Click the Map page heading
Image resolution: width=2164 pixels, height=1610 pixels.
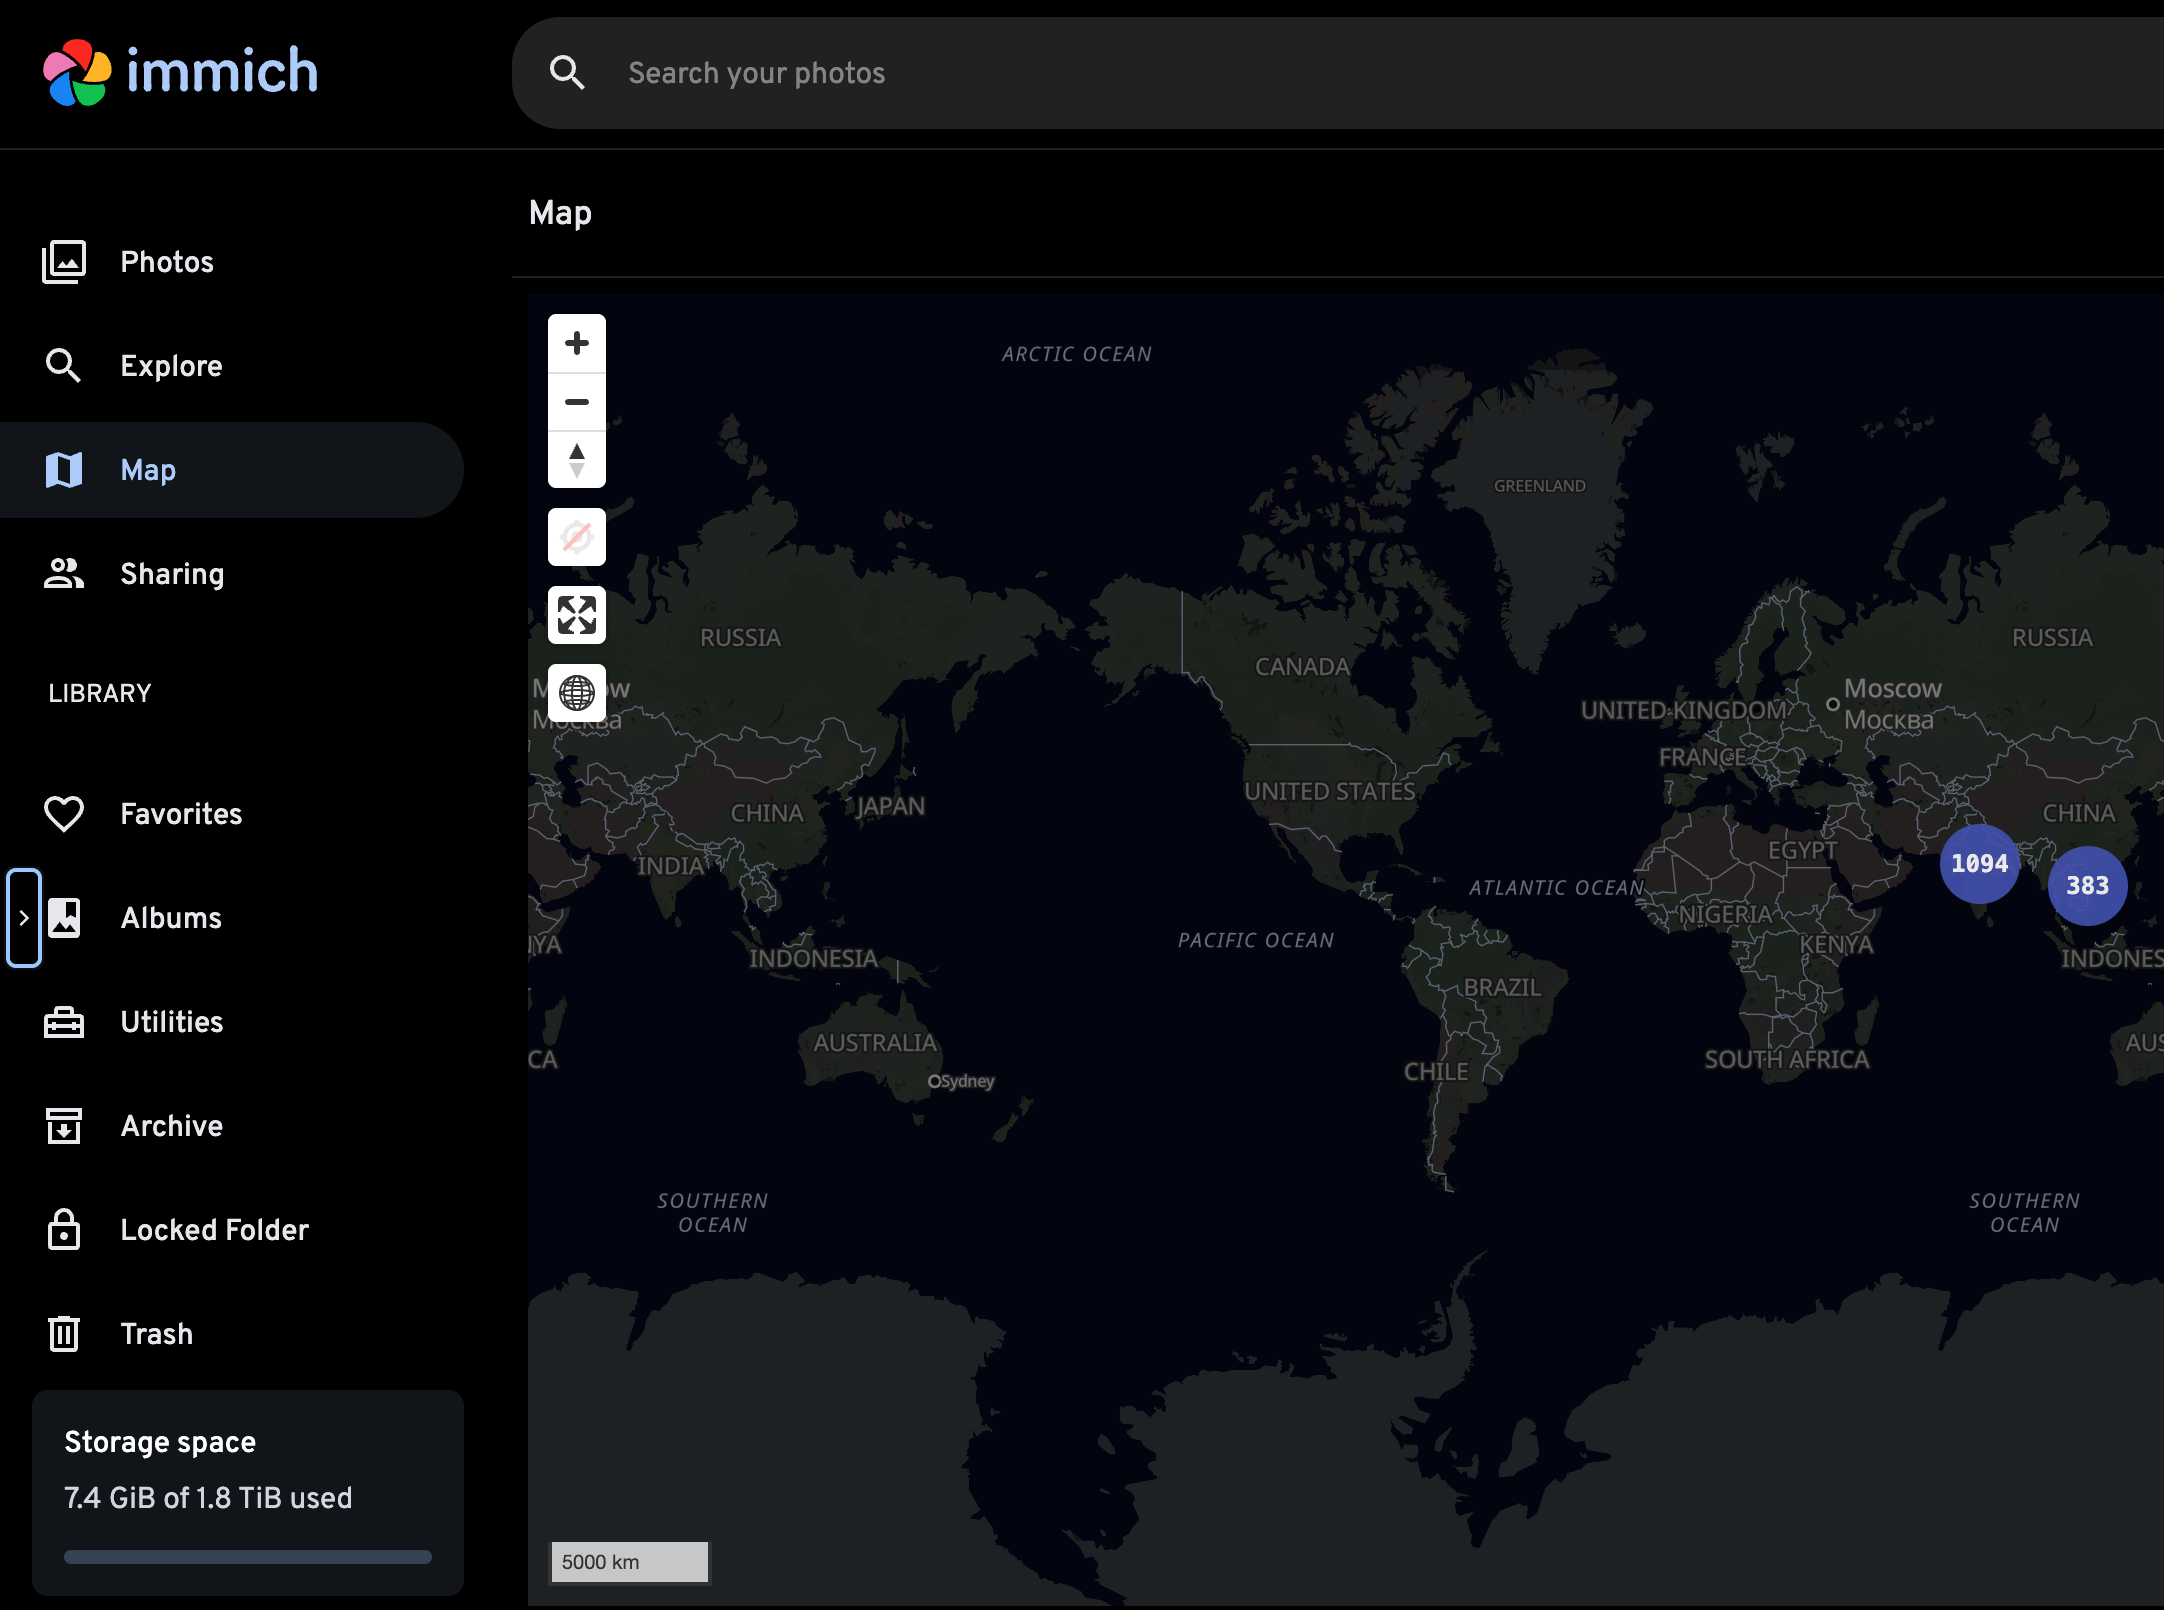coord(560,213)
